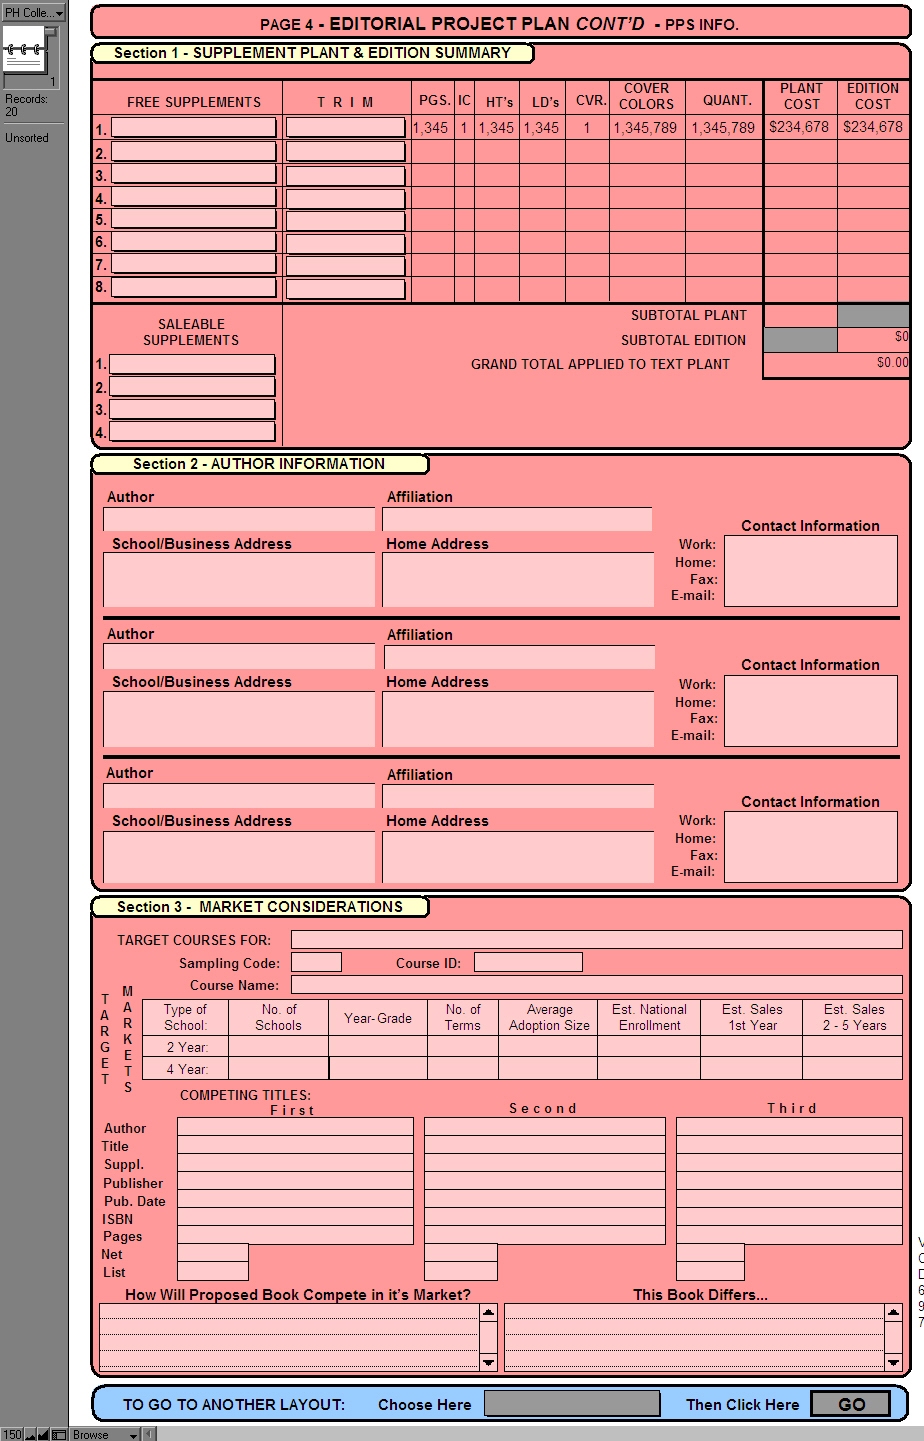Click the zoom in mountain icon
The image size is (924, 1441).
pyautogui.click(x=44, y=1434)
